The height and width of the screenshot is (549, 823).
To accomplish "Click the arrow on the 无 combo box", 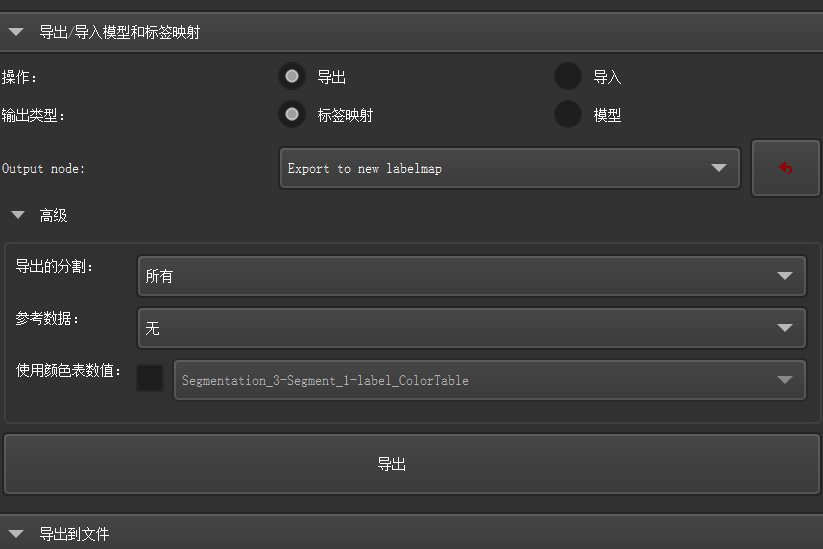I will coord(784,327).
